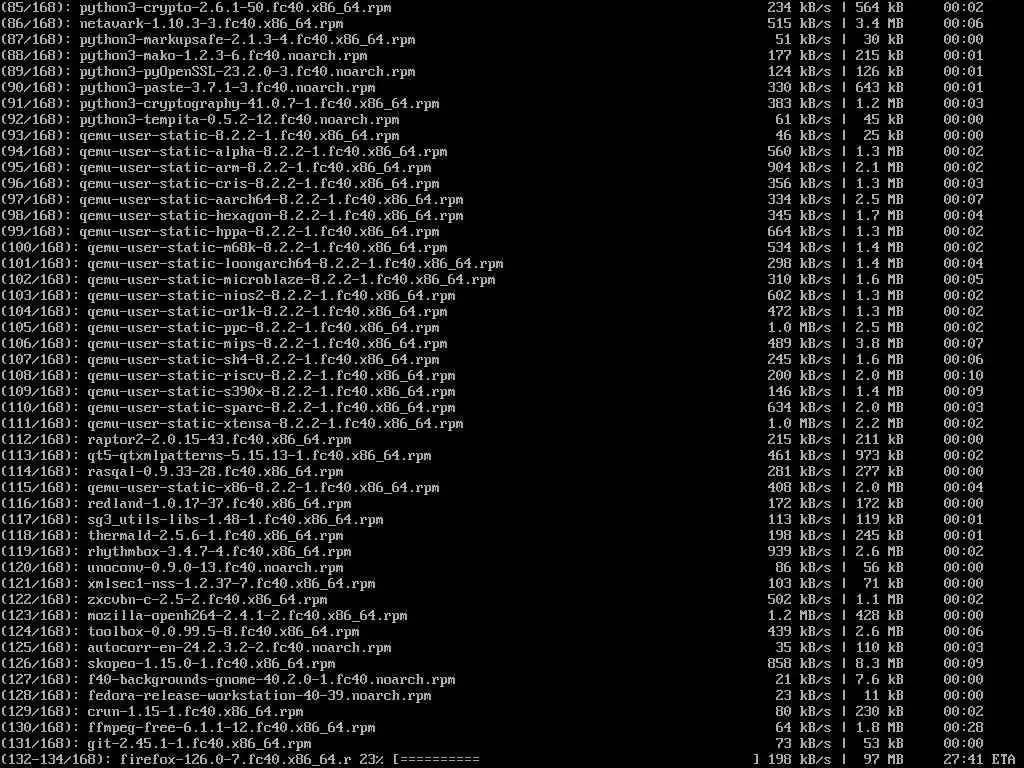Click the thermald-2.5.6-1 package entry
The image size is (1024, 768).
pyautogui.click(x=216, y=536)
